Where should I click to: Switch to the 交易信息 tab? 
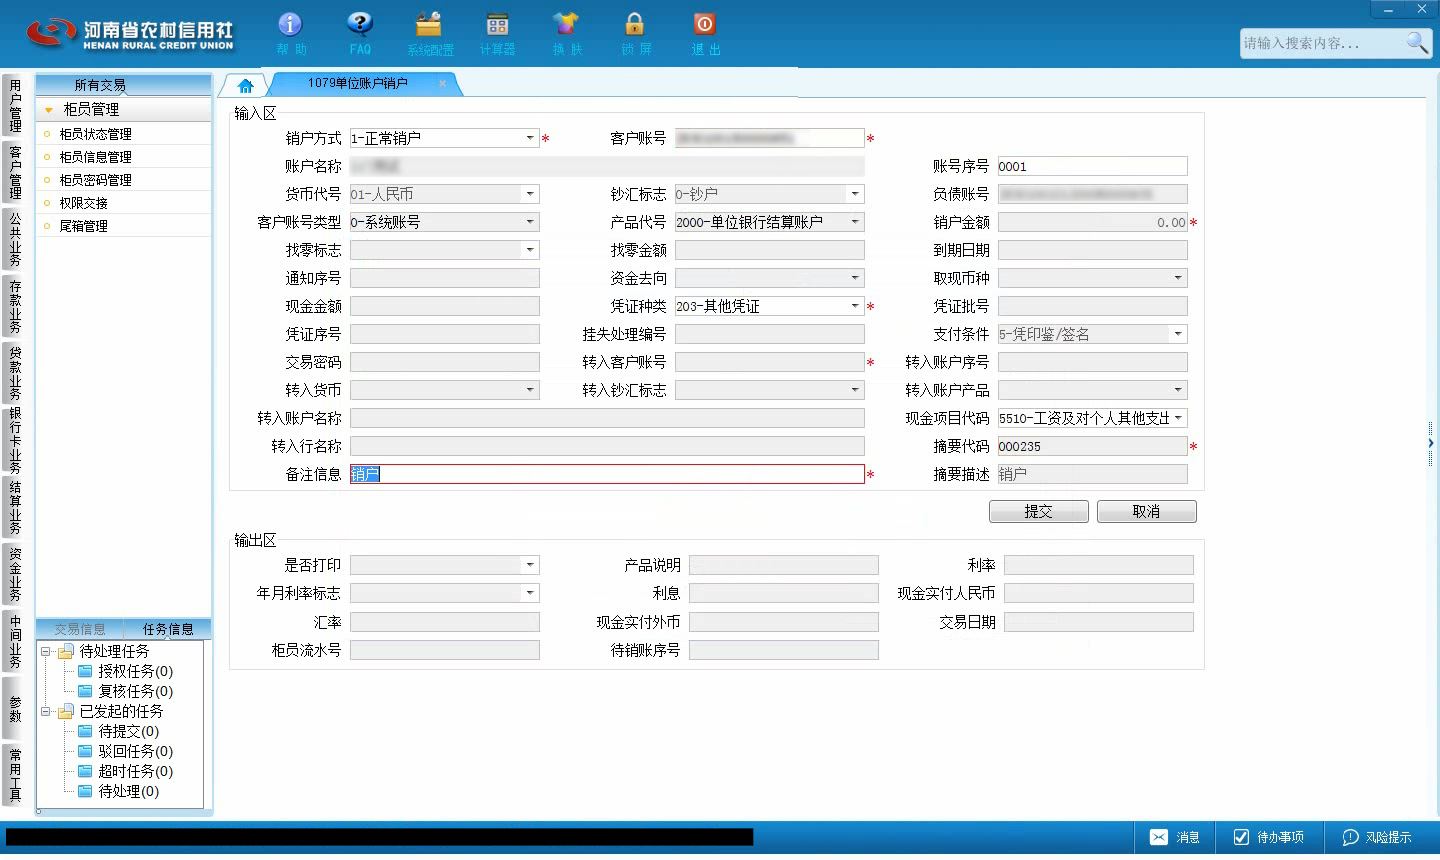pyautogui.click(x=80, y=629)
